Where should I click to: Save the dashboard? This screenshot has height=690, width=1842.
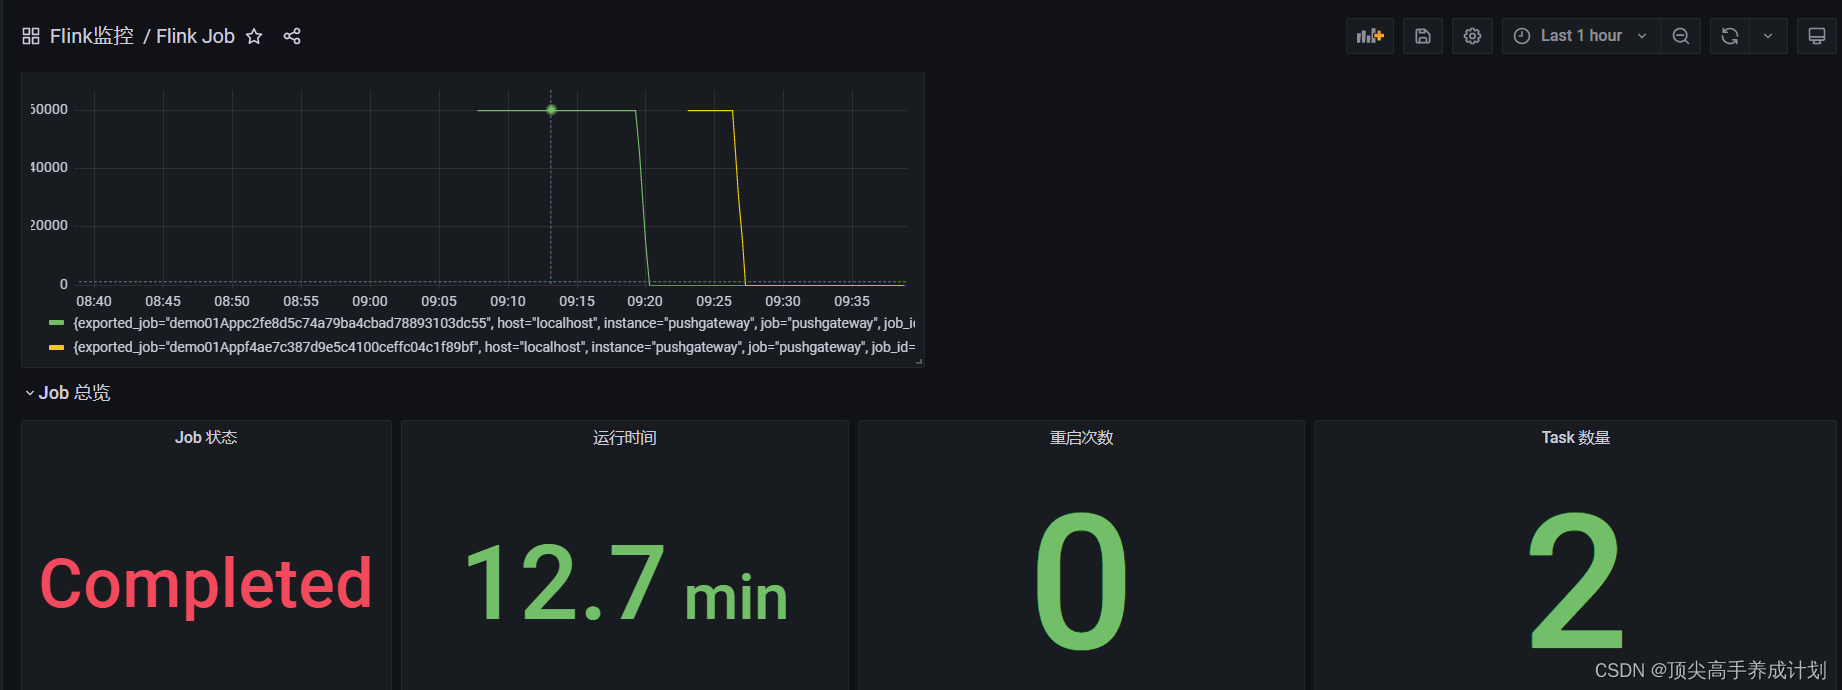click(x=1423, y=36)
